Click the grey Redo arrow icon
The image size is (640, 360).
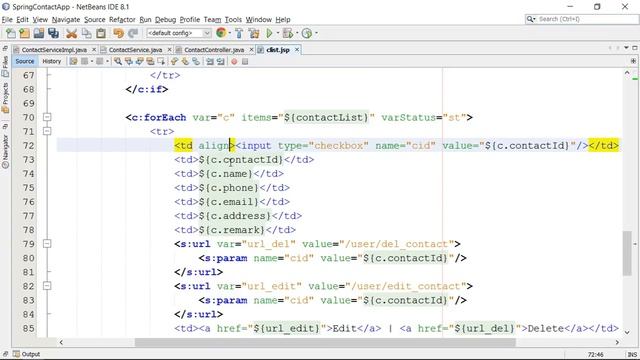tap(133, 33)
